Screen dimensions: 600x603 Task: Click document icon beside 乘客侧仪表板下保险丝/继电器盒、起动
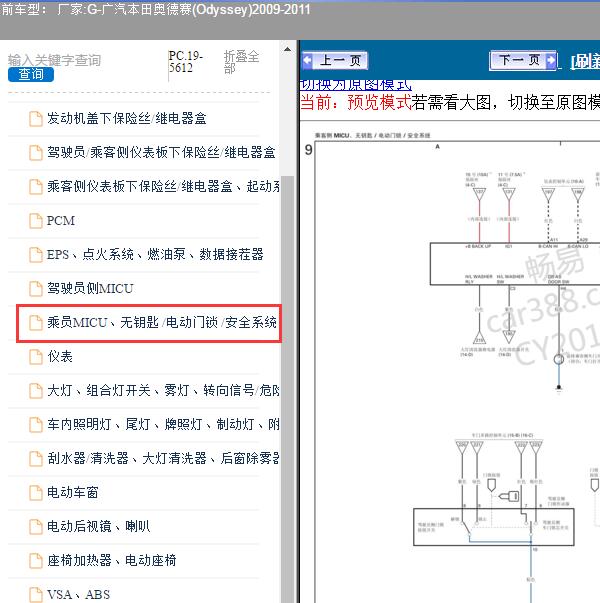(x=36, y=187)
